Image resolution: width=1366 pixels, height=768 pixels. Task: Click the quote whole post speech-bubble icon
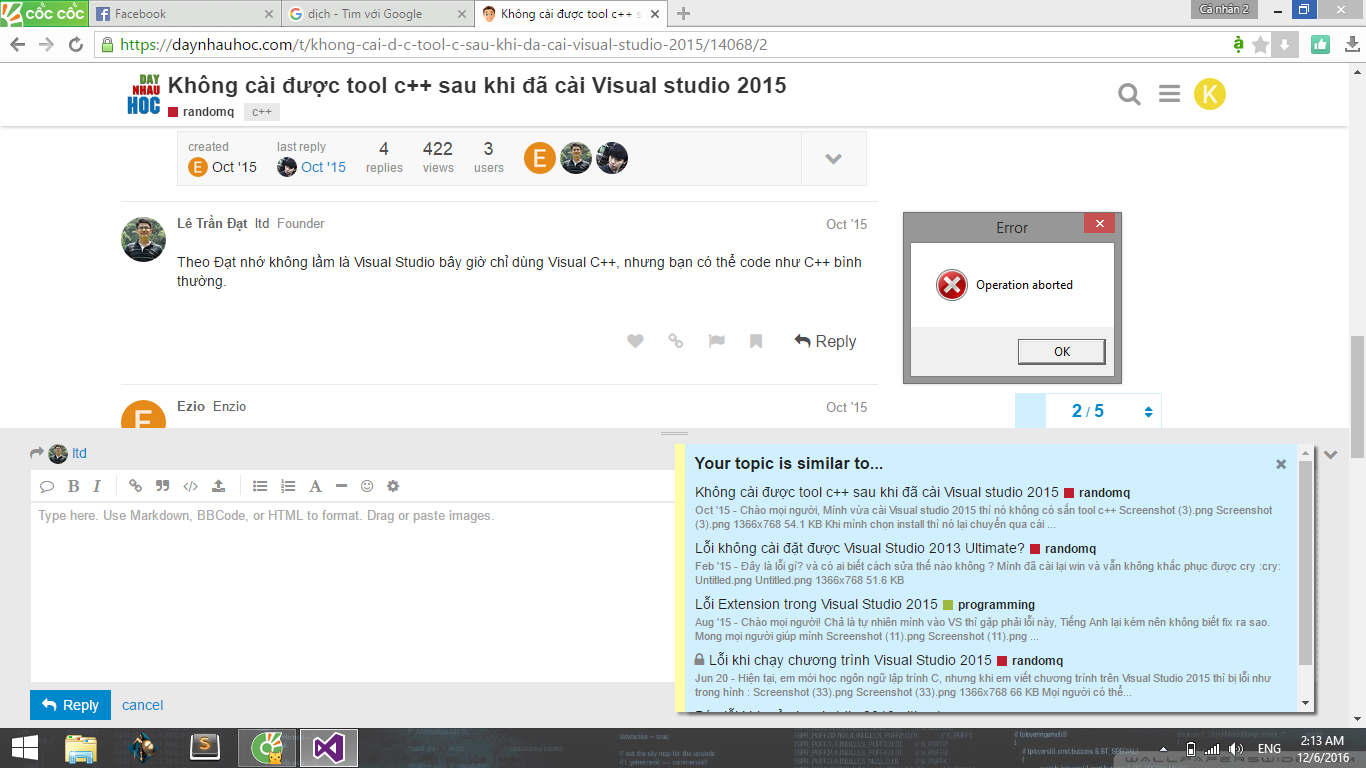tap(47, 486)
